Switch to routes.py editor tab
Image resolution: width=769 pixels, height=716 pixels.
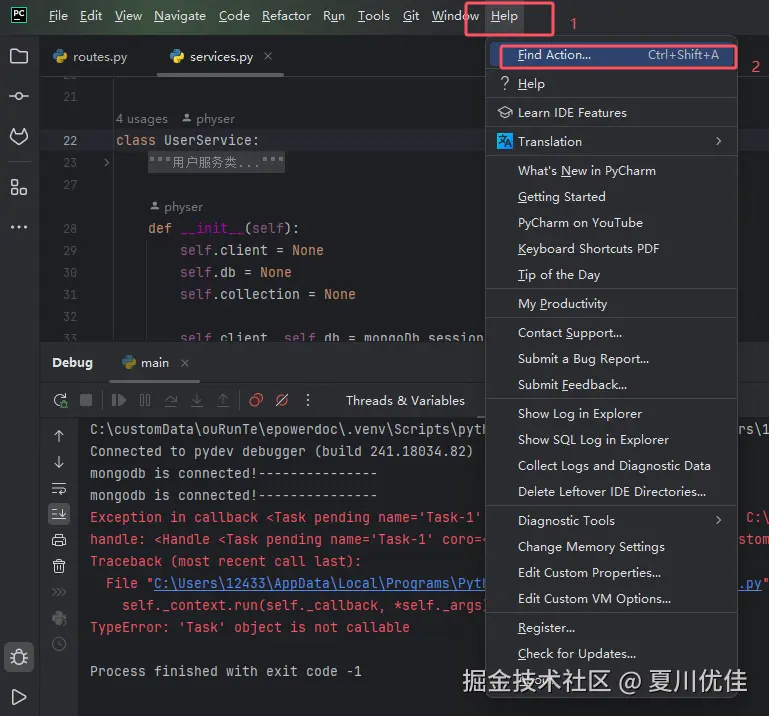(90, 57)
